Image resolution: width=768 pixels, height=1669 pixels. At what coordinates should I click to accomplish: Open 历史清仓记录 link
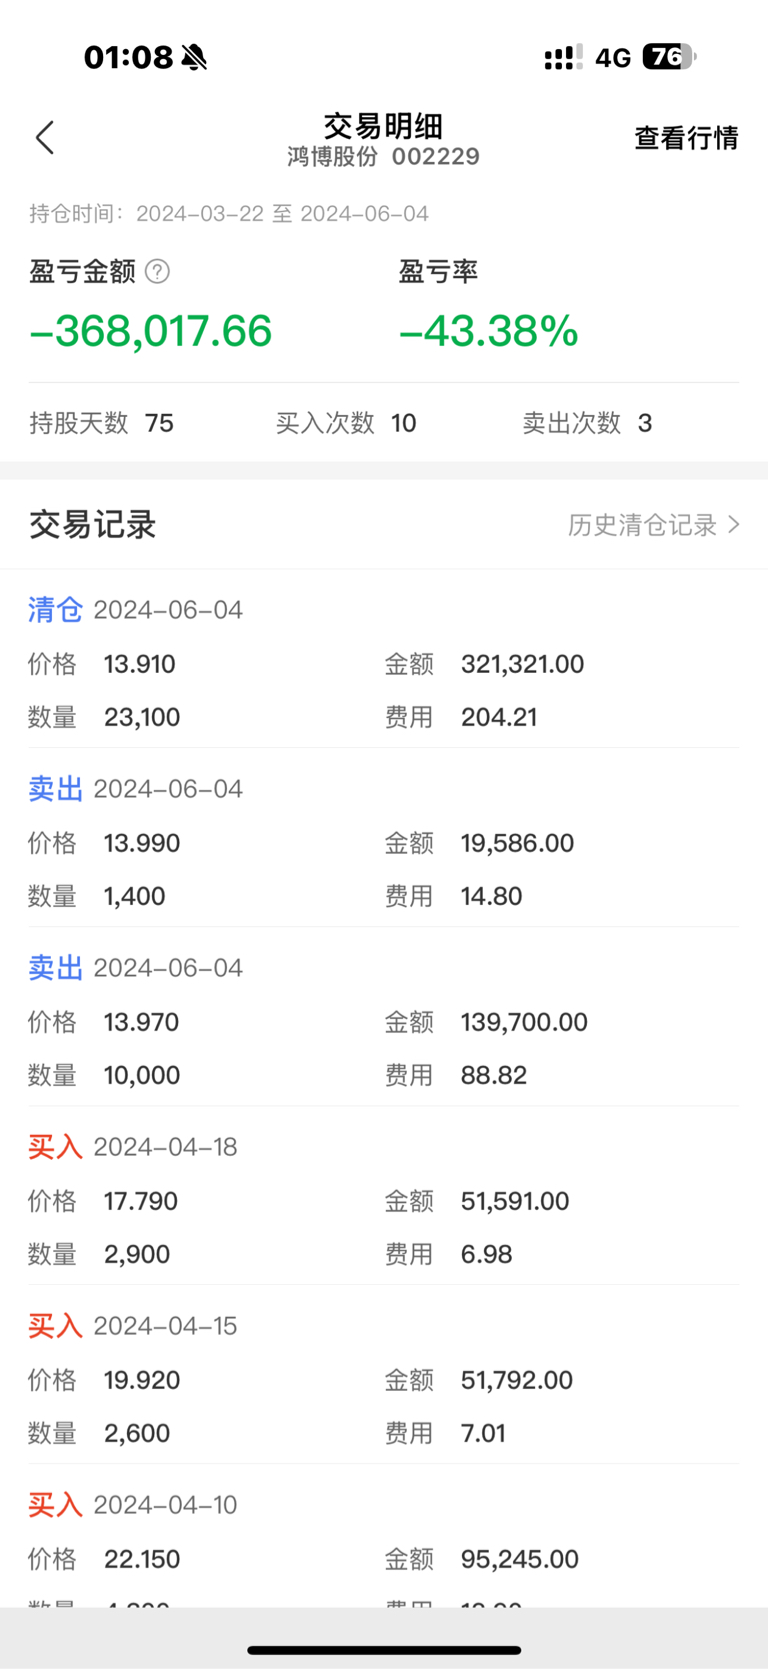(x=642, y=525)
